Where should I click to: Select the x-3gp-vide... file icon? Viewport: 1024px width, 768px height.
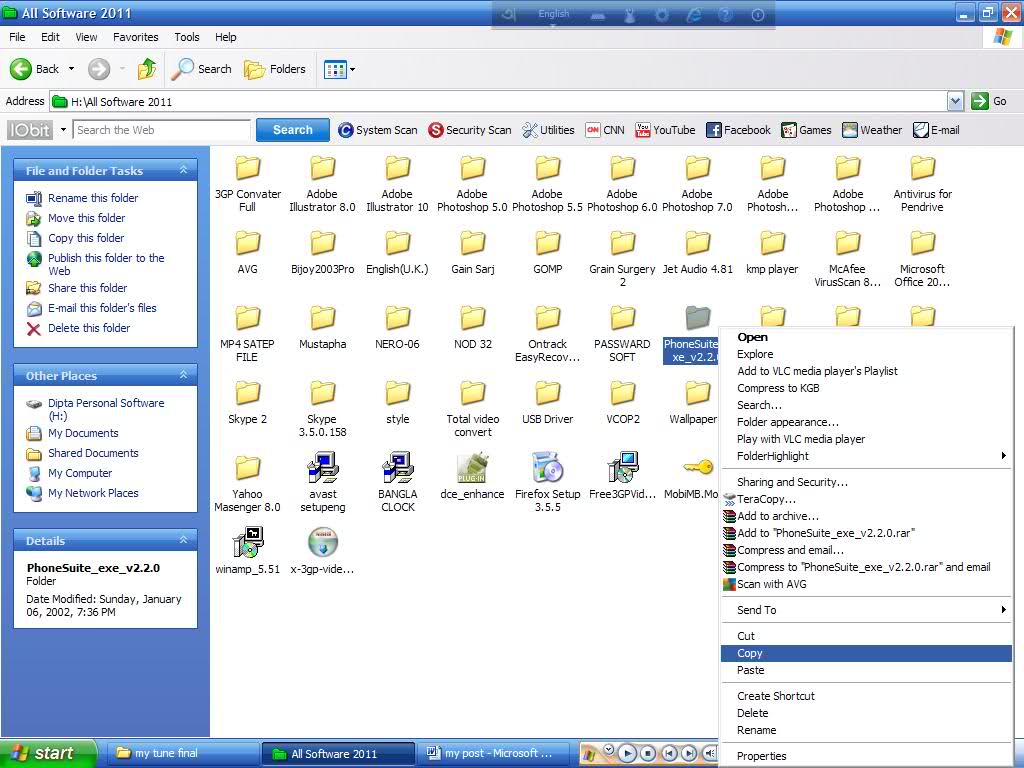(x=322, y=551)
